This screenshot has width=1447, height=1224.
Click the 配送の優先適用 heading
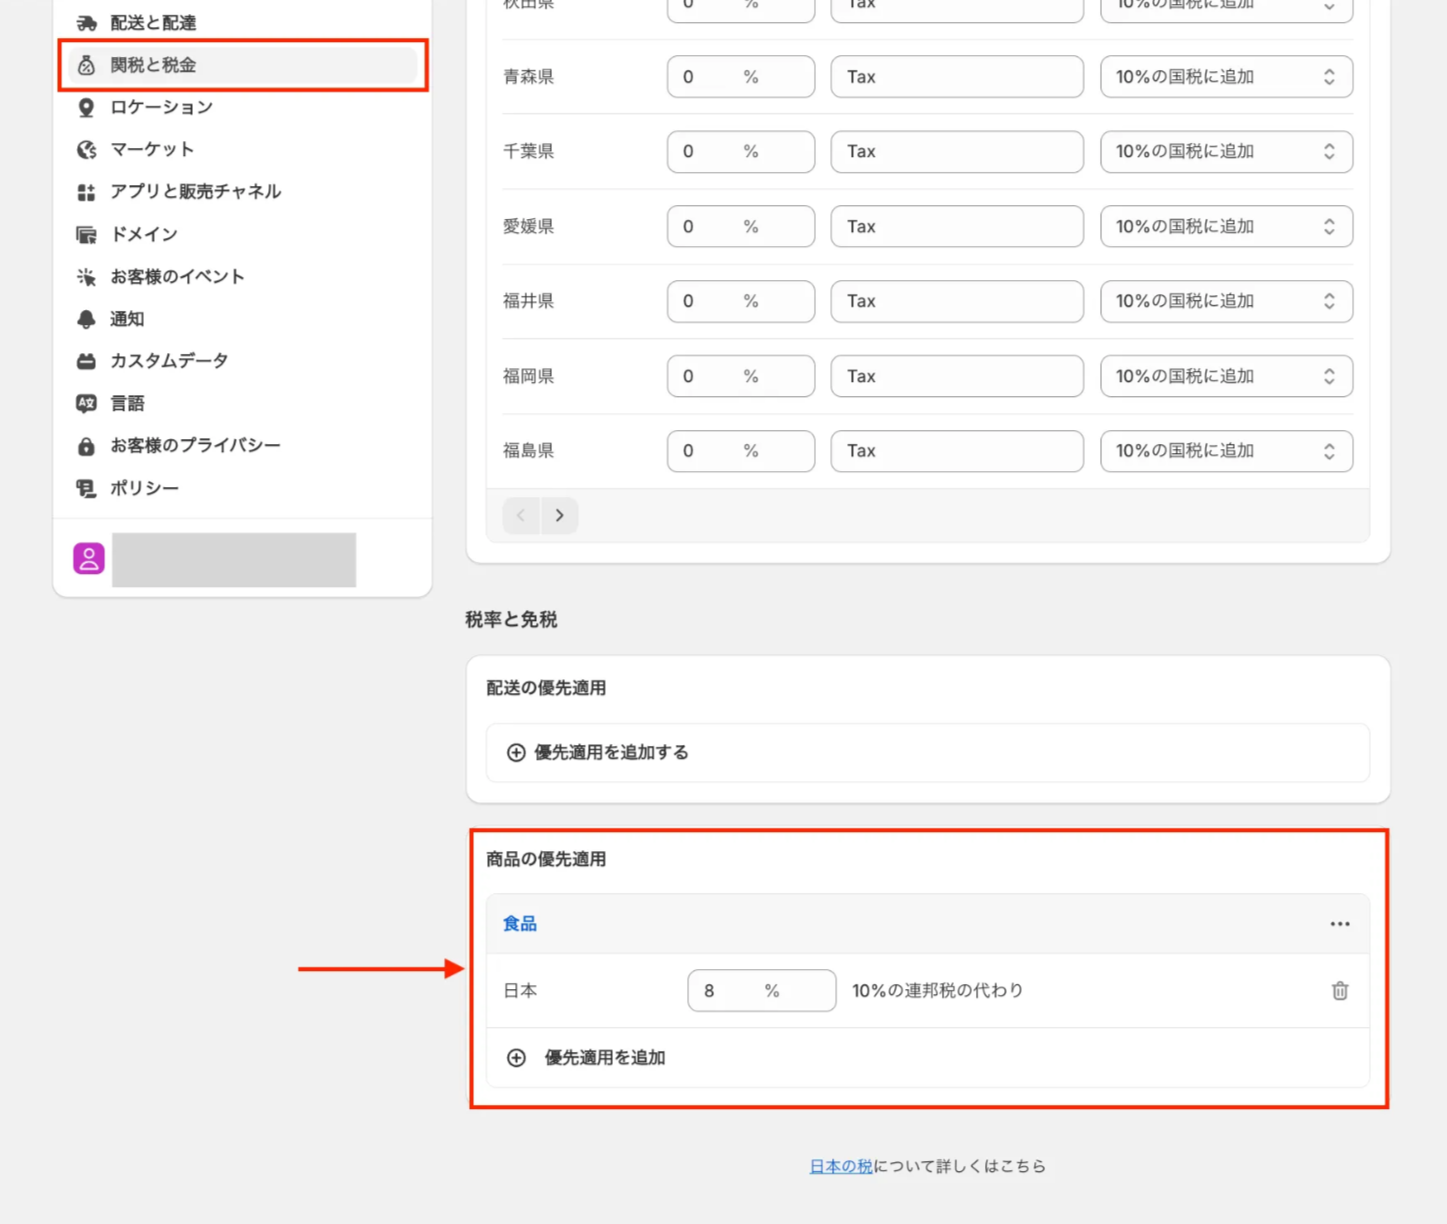(546, 688)
